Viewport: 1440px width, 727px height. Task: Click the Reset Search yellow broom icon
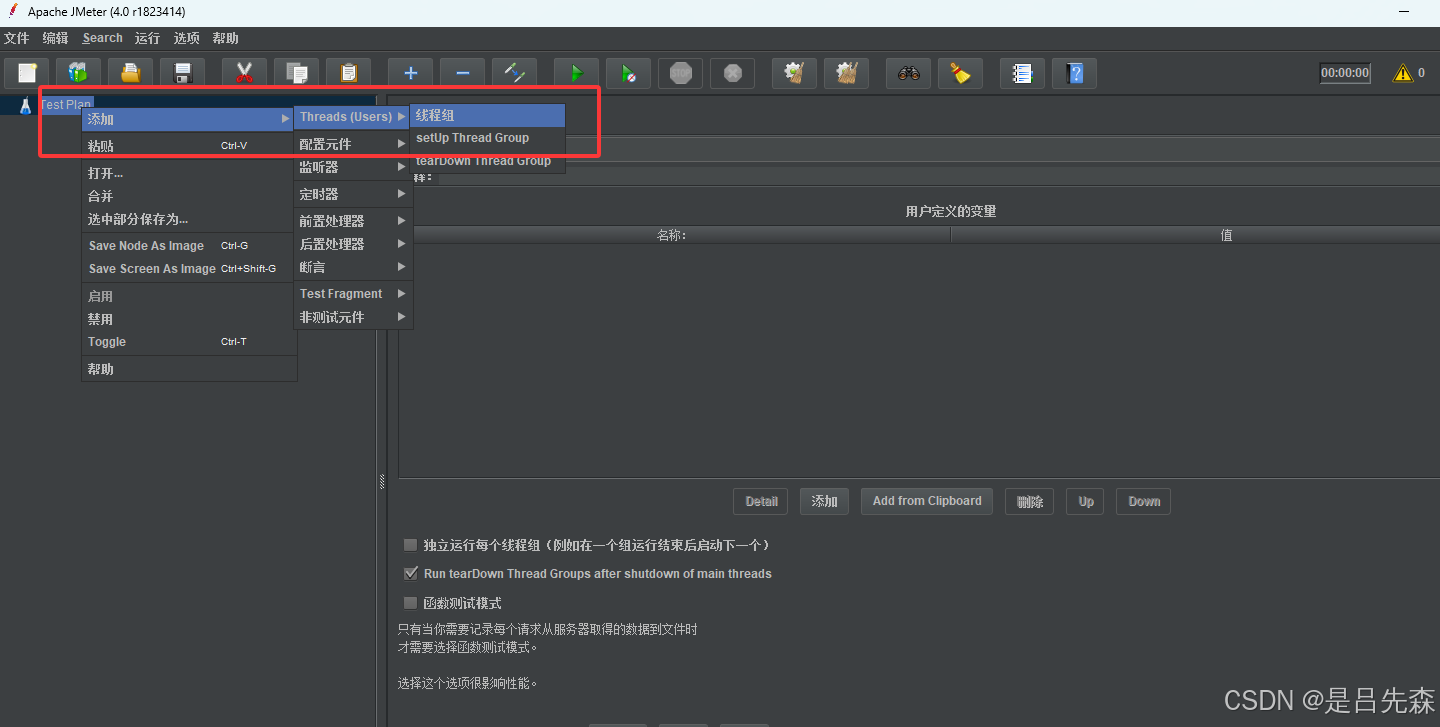pyautogui.click(x=960, y=73)
